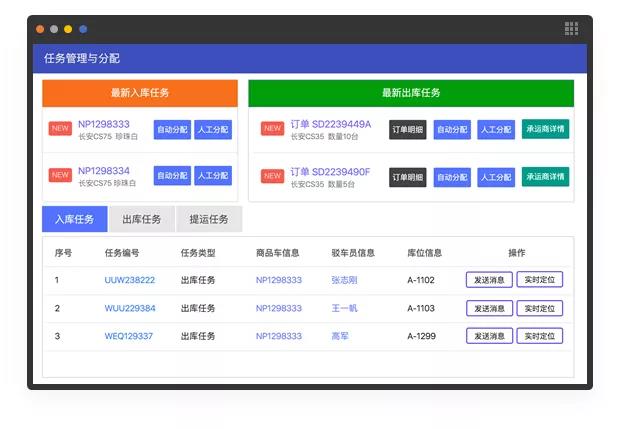The height and width of the screenshot is (429, 620).
Task: Click driver name 张志刚 link
Action: point(345,281)
